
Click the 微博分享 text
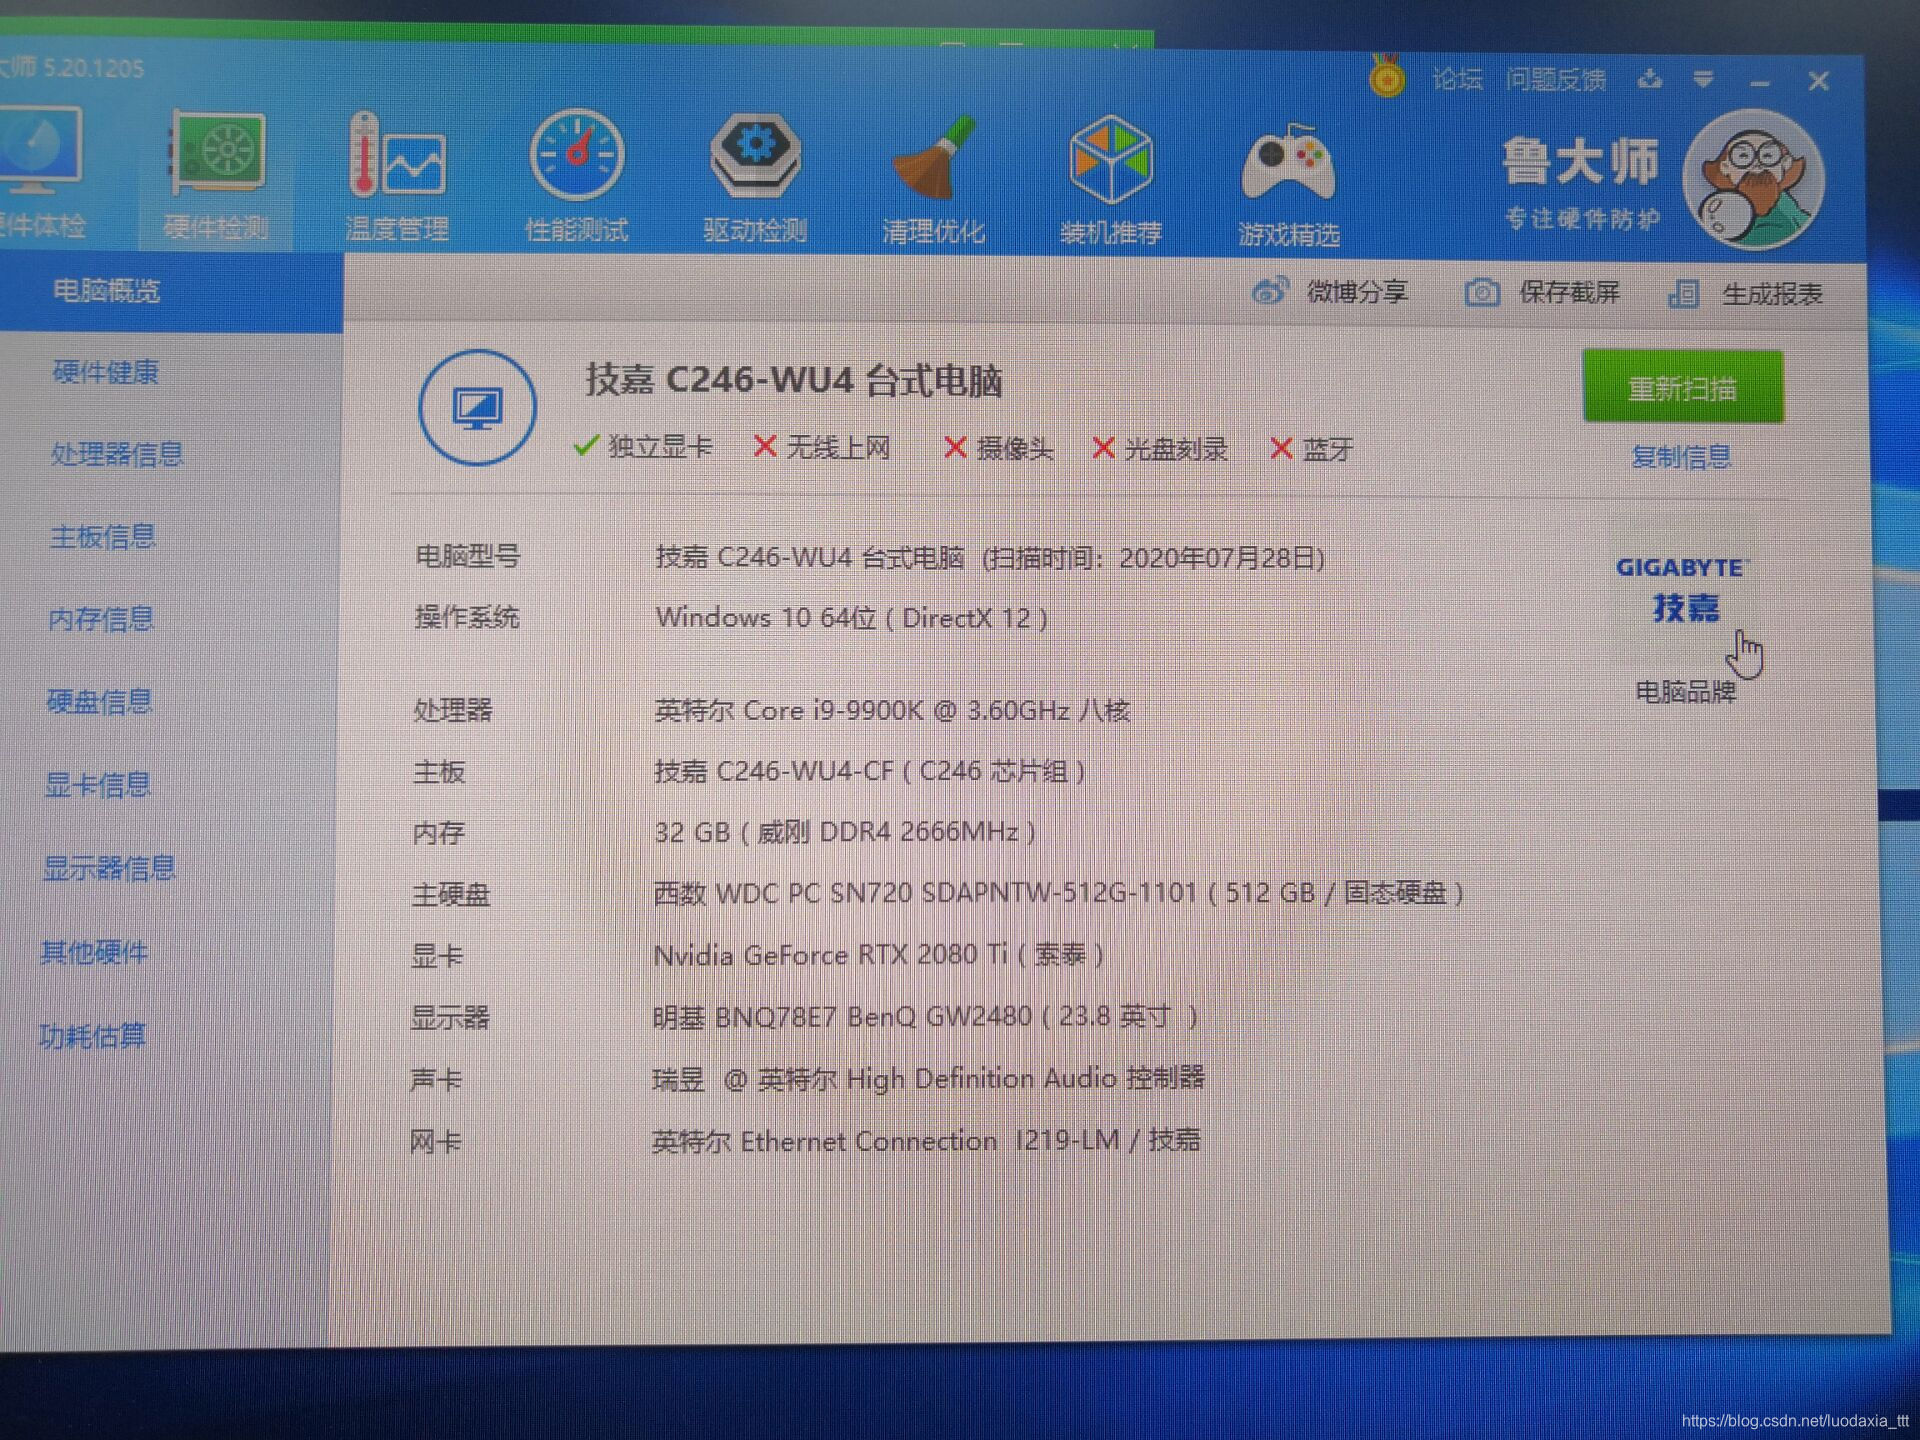click(1357, 291)
